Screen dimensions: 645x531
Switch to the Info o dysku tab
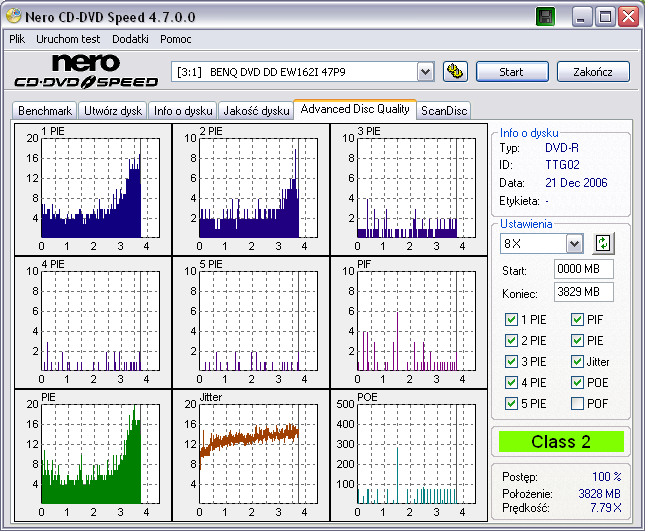pyautogui.click(x=183, y=111)
